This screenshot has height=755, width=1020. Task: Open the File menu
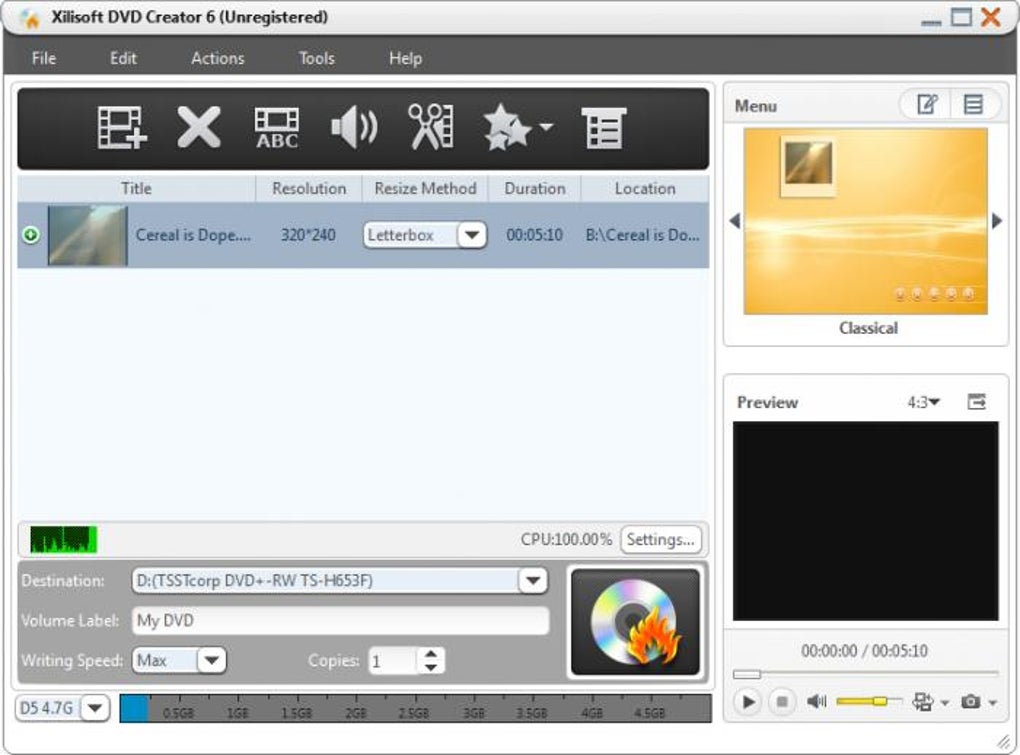coord(44,58)
